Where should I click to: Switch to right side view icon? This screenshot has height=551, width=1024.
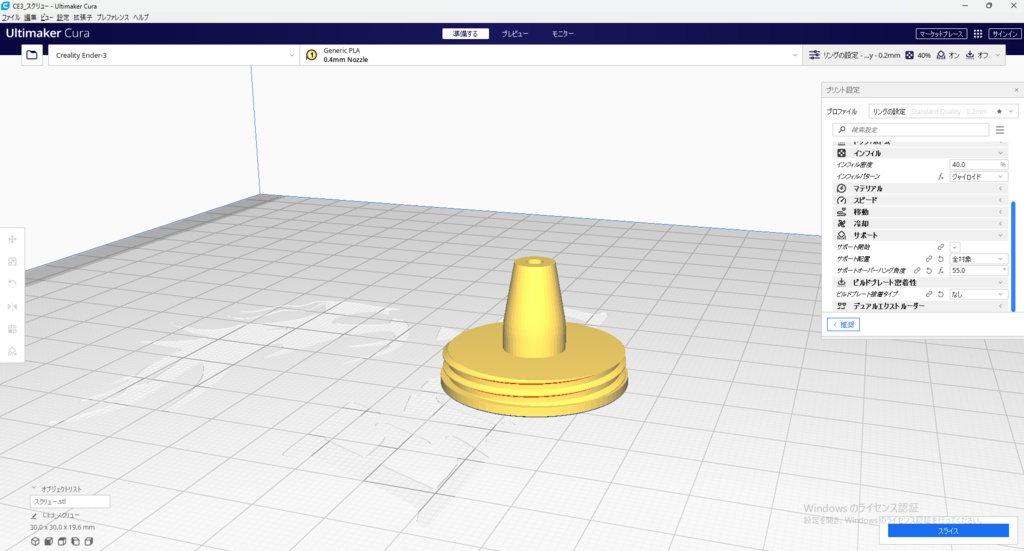89,541
